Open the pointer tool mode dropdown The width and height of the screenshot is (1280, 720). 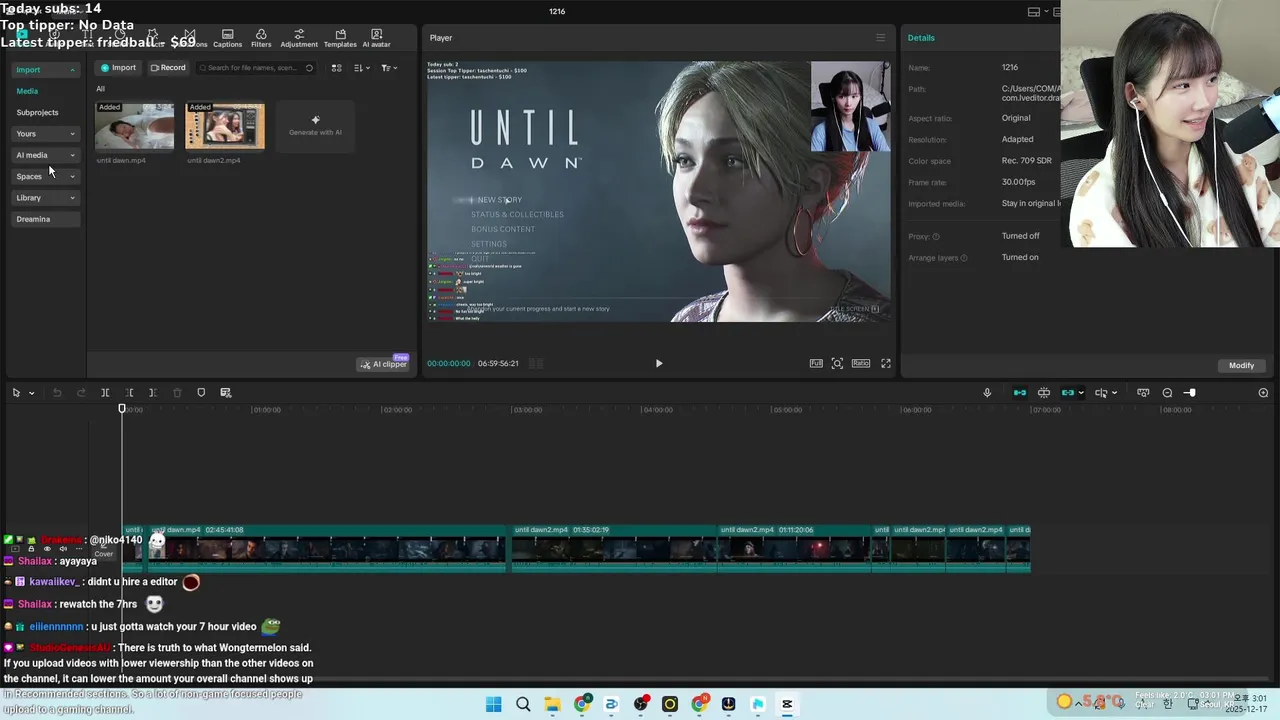[31, 393]
